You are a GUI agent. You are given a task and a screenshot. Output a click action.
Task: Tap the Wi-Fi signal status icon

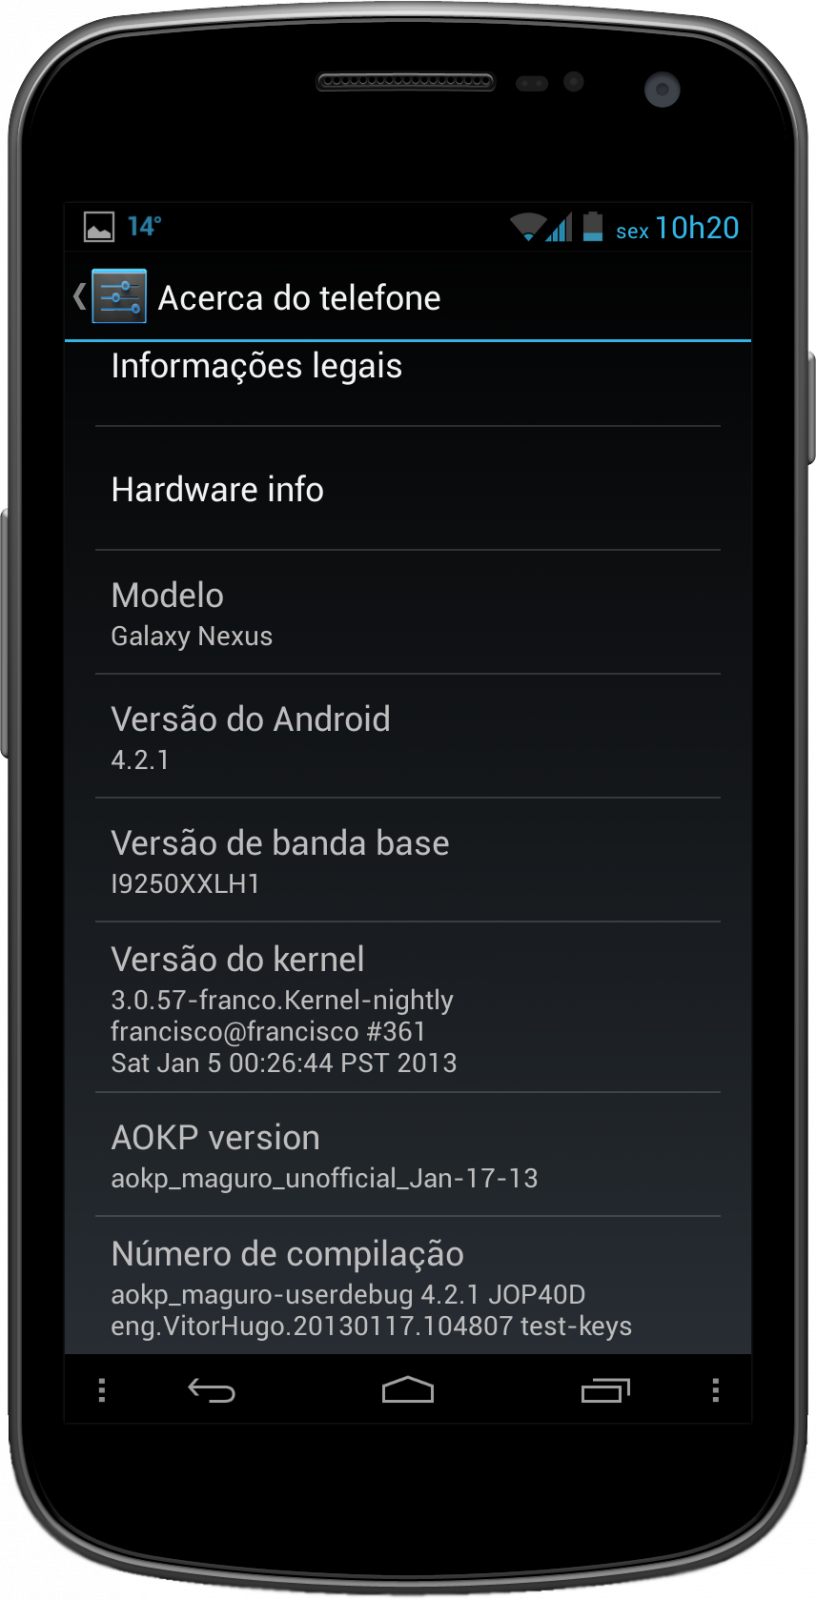point(527,227)
